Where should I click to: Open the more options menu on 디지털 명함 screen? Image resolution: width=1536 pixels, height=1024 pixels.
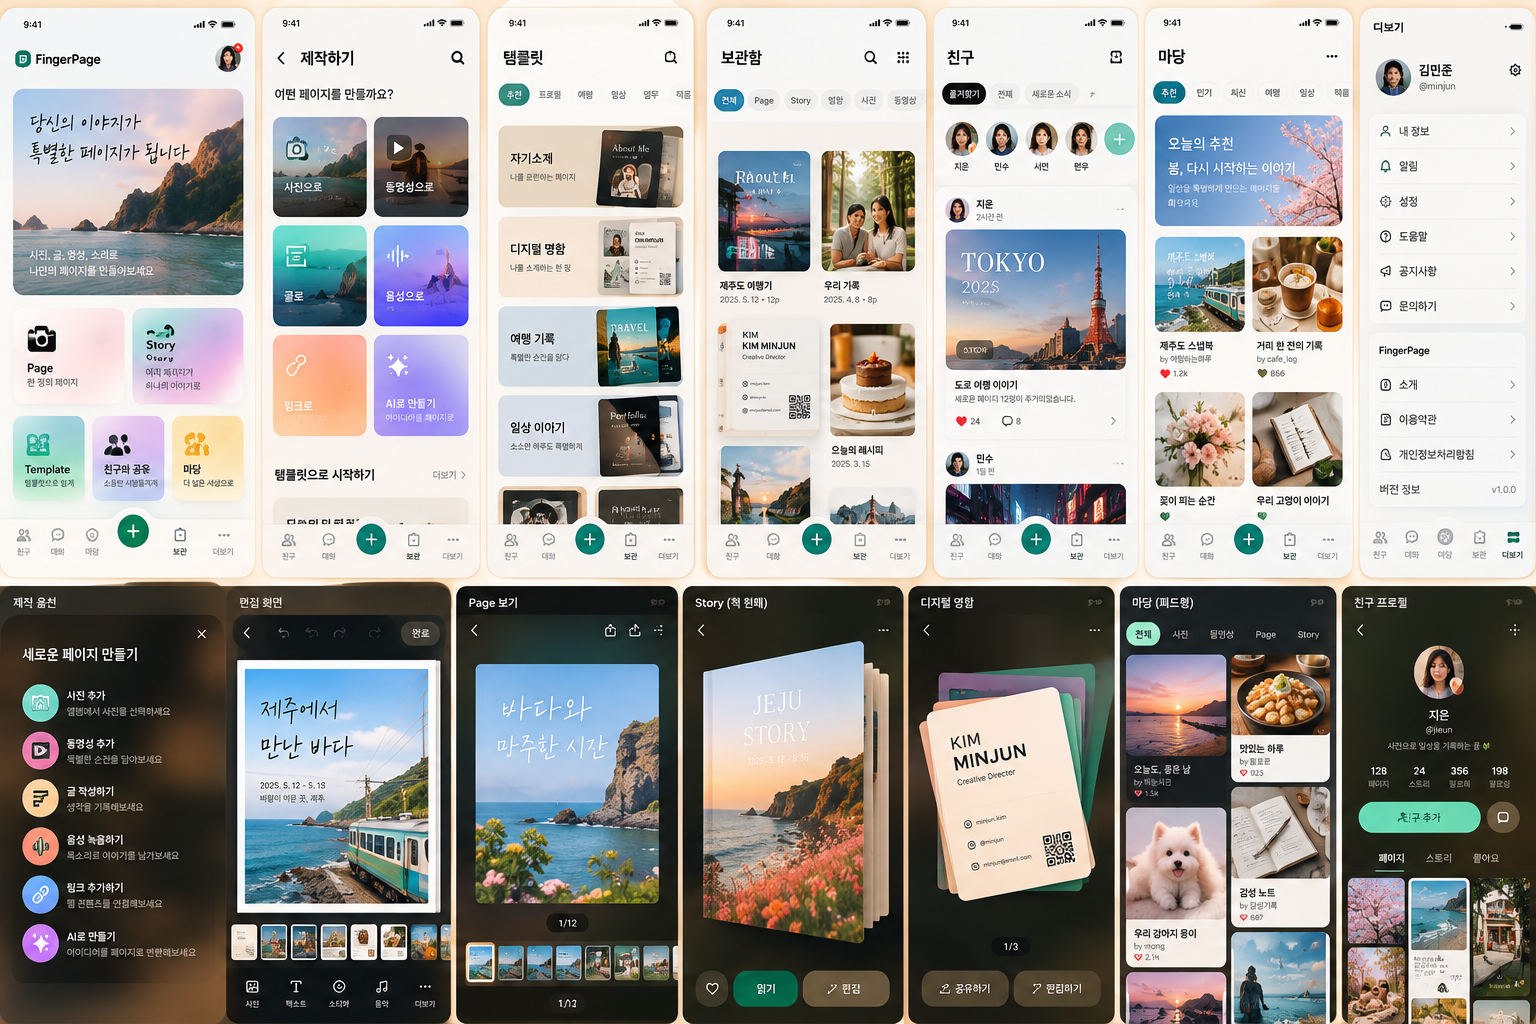tap(1094, 630)
